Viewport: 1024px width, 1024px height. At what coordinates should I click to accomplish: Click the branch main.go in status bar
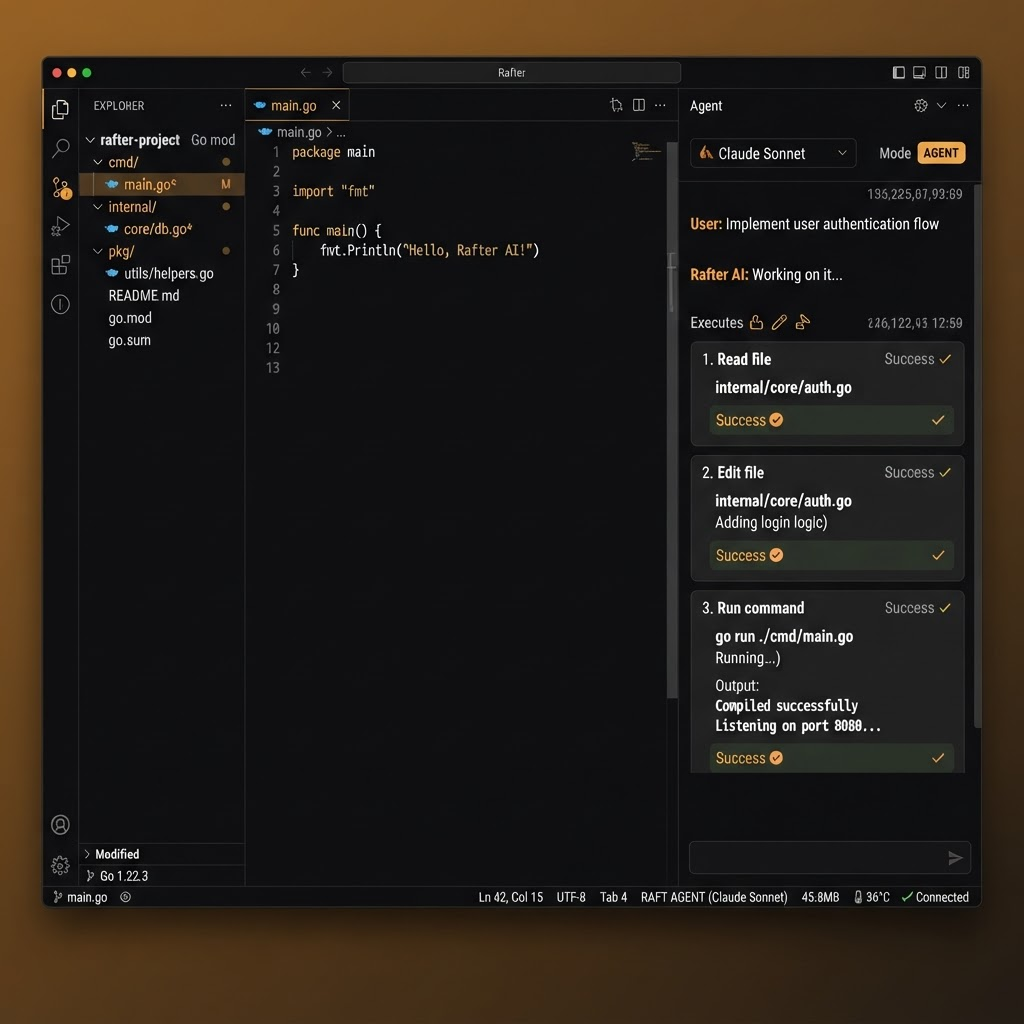coord(80,897)
